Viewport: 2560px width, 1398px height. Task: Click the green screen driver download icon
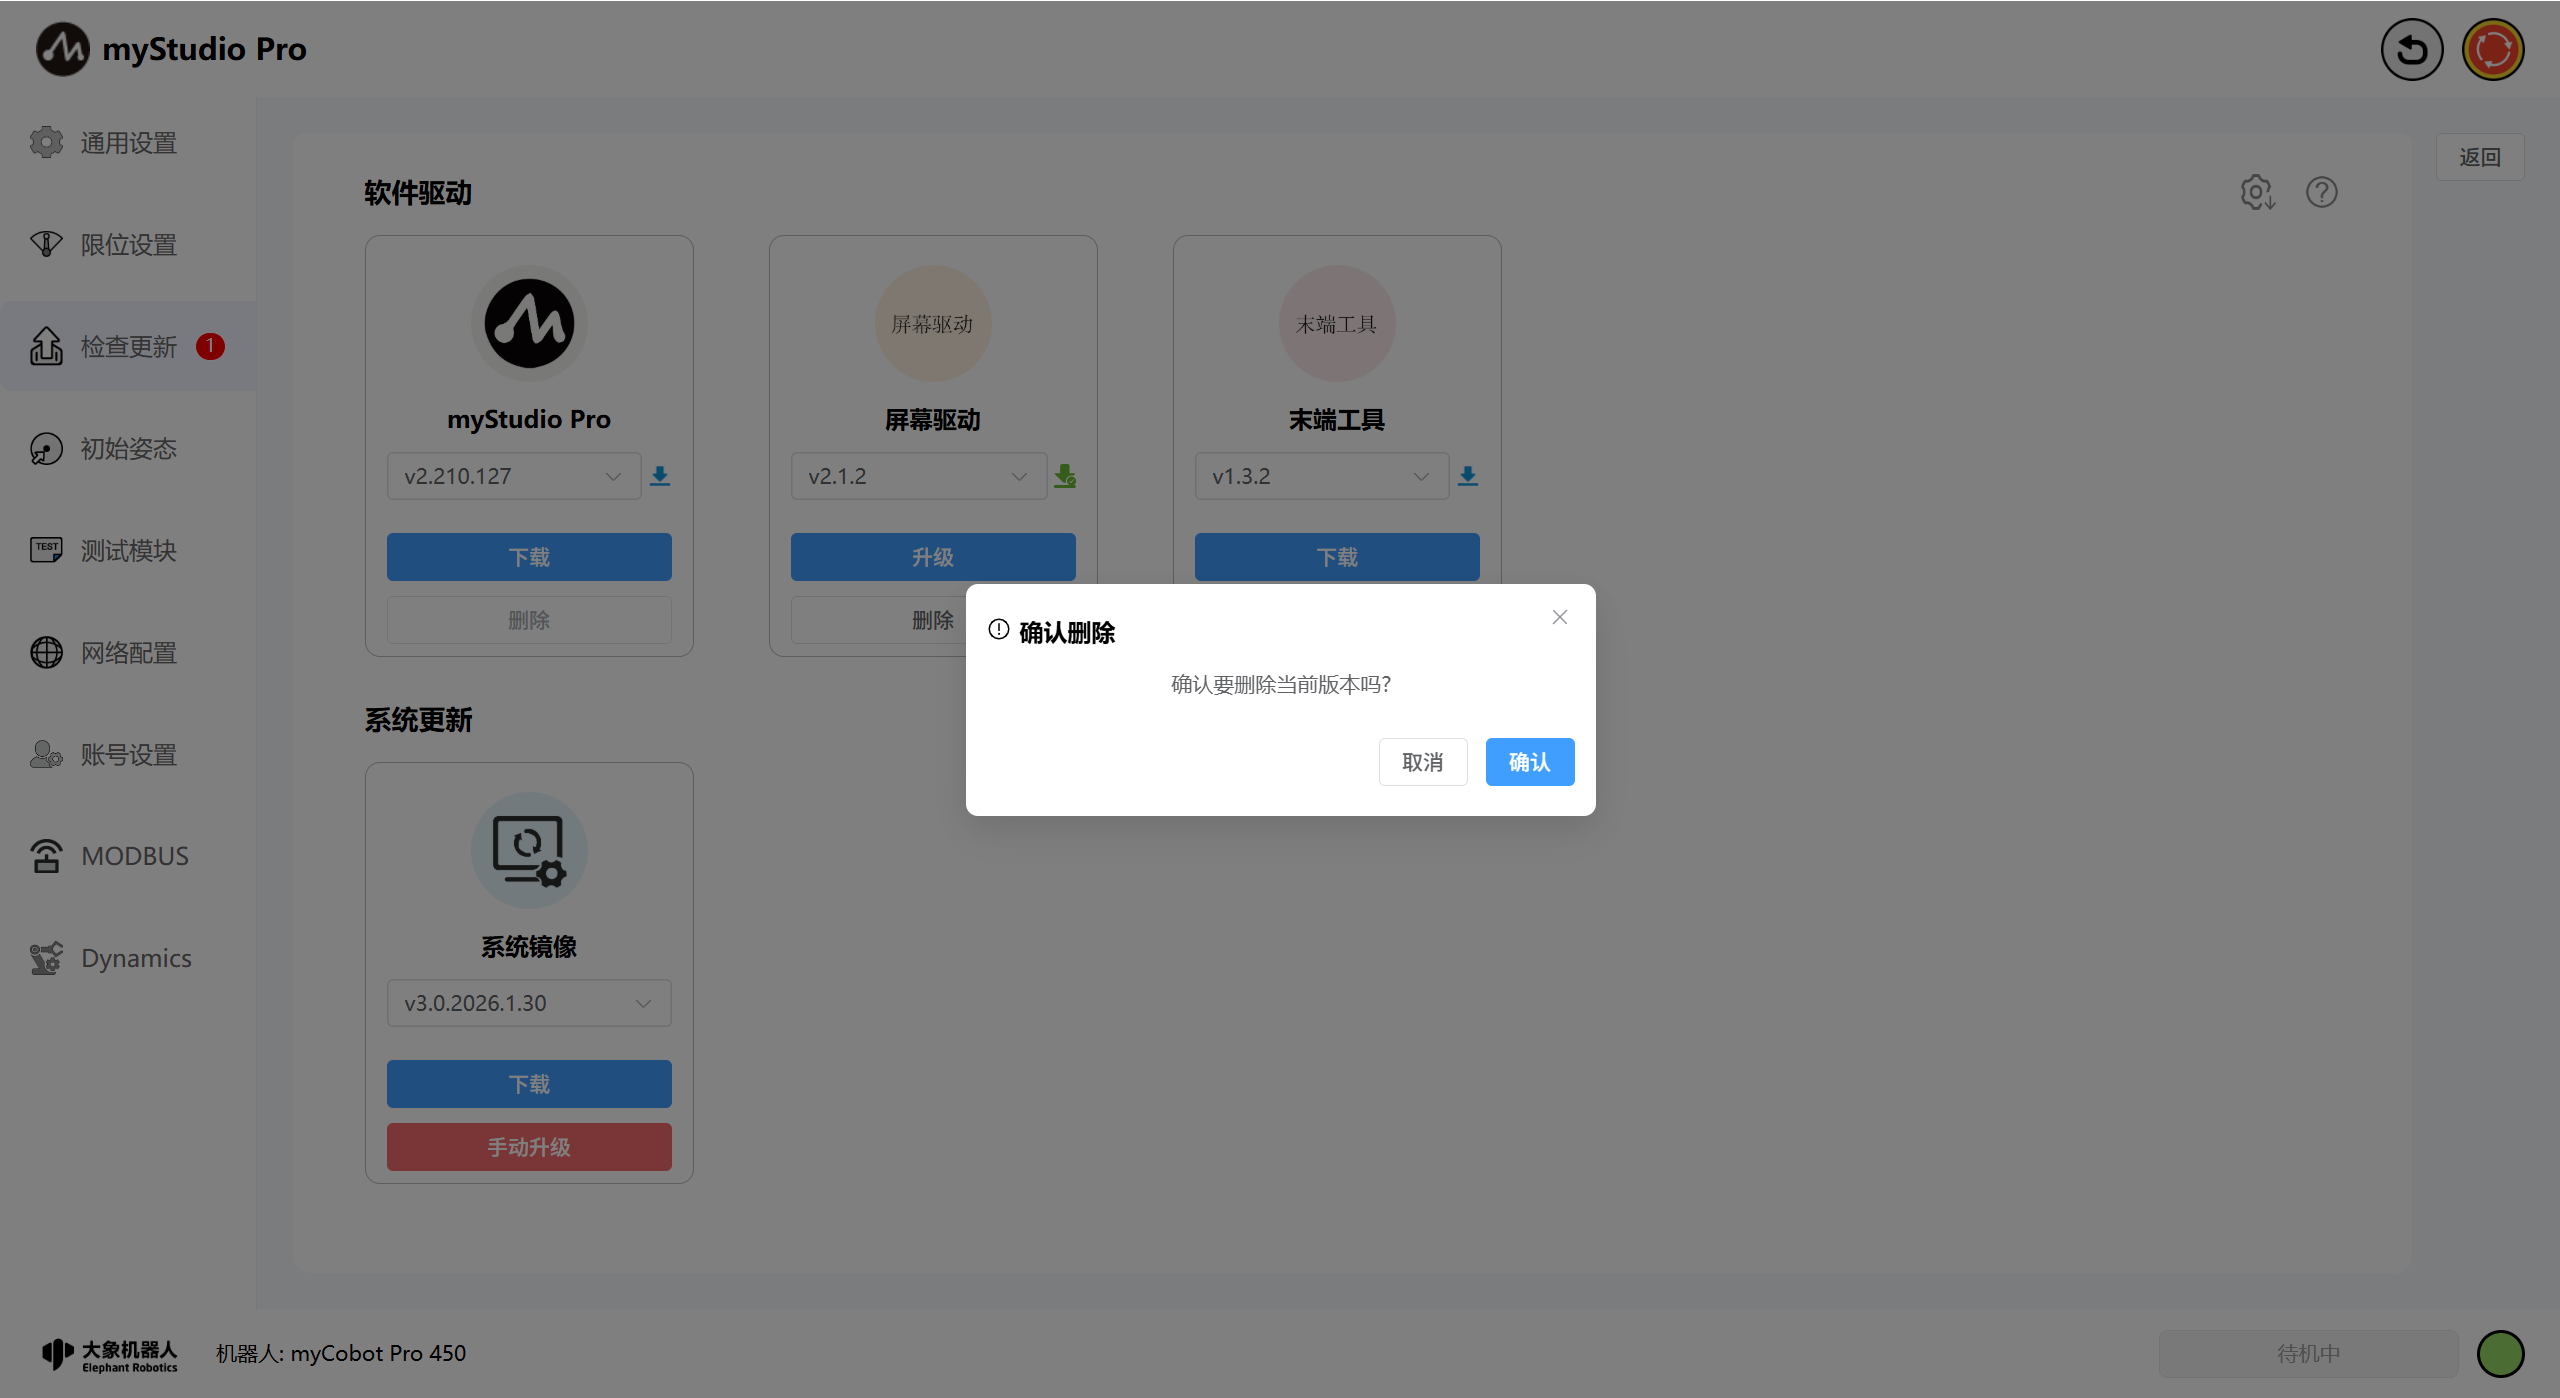pyautogui.click(x=1065, y=476)
